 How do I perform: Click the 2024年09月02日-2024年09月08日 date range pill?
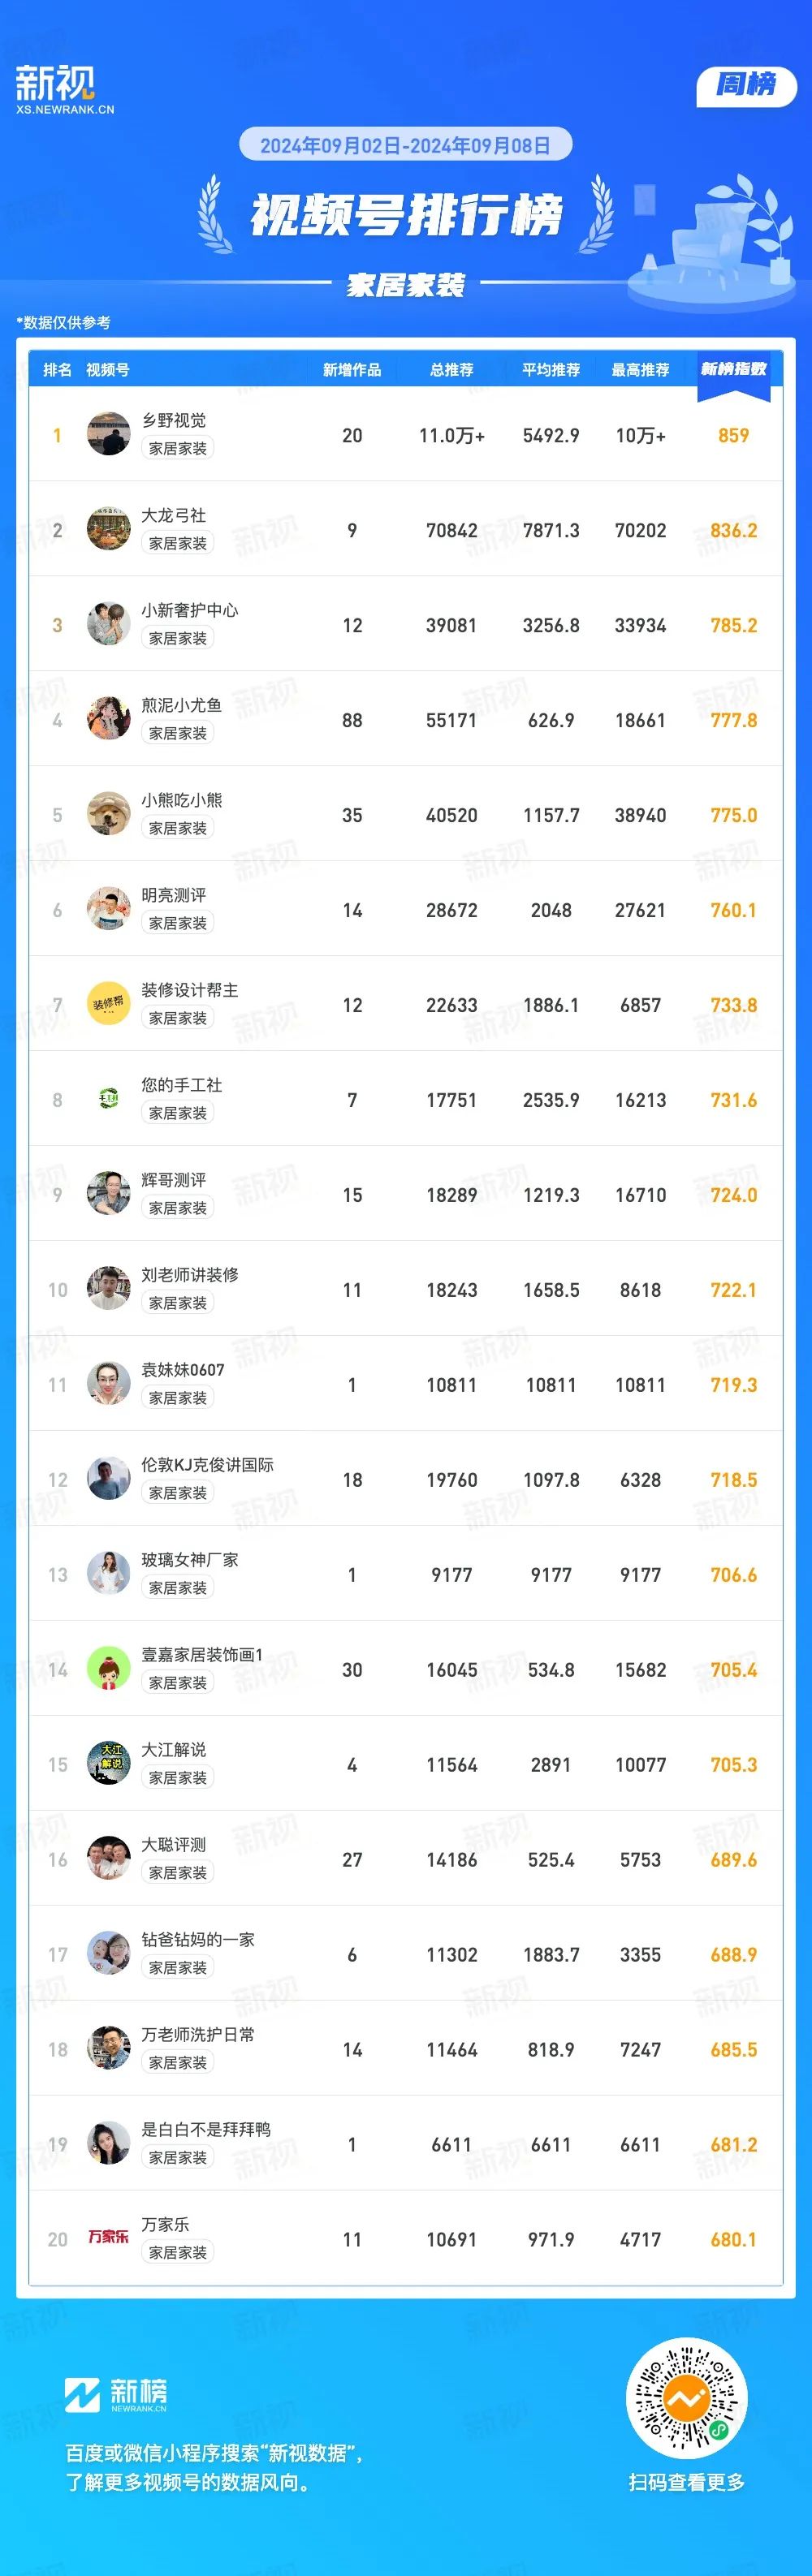(x=405, y=145)
